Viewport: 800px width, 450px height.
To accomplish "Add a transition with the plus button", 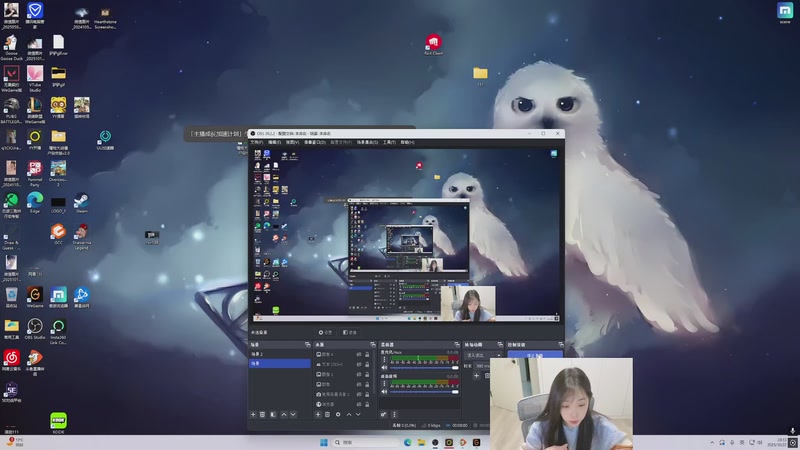I will [477, 376].
